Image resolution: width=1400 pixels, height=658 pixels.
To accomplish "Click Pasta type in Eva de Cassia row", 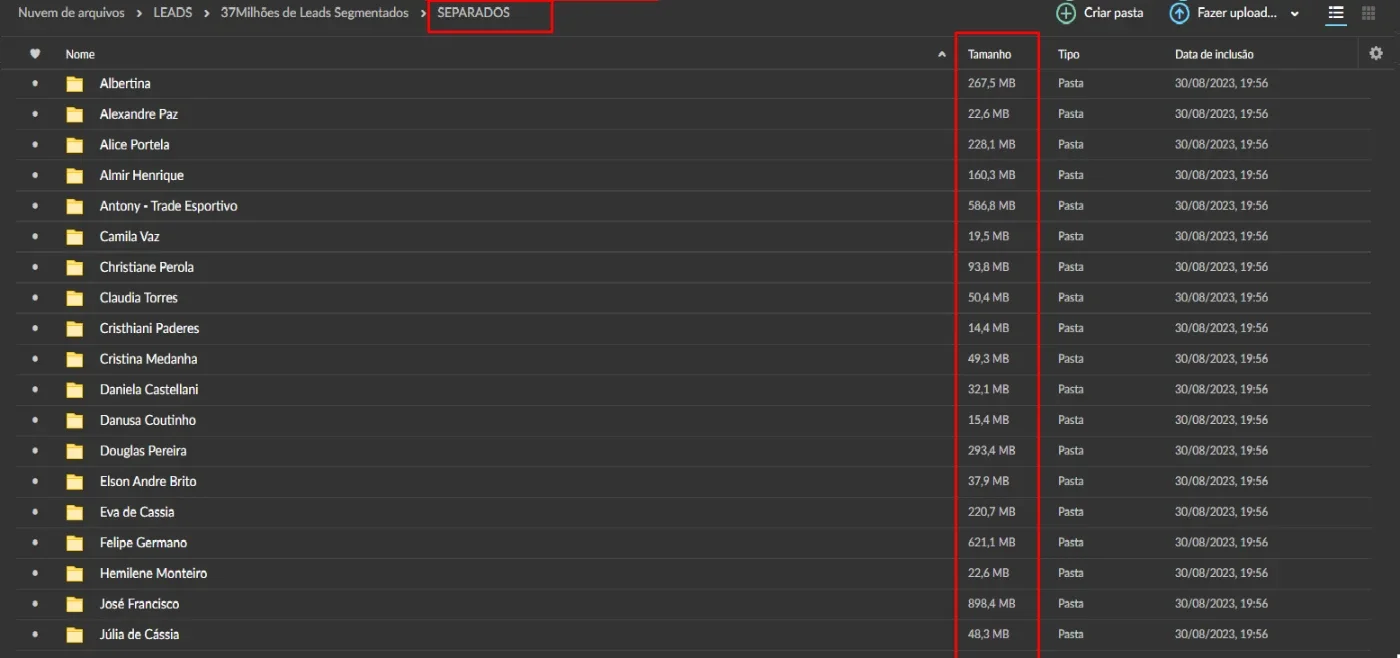I will point(1071,512).
